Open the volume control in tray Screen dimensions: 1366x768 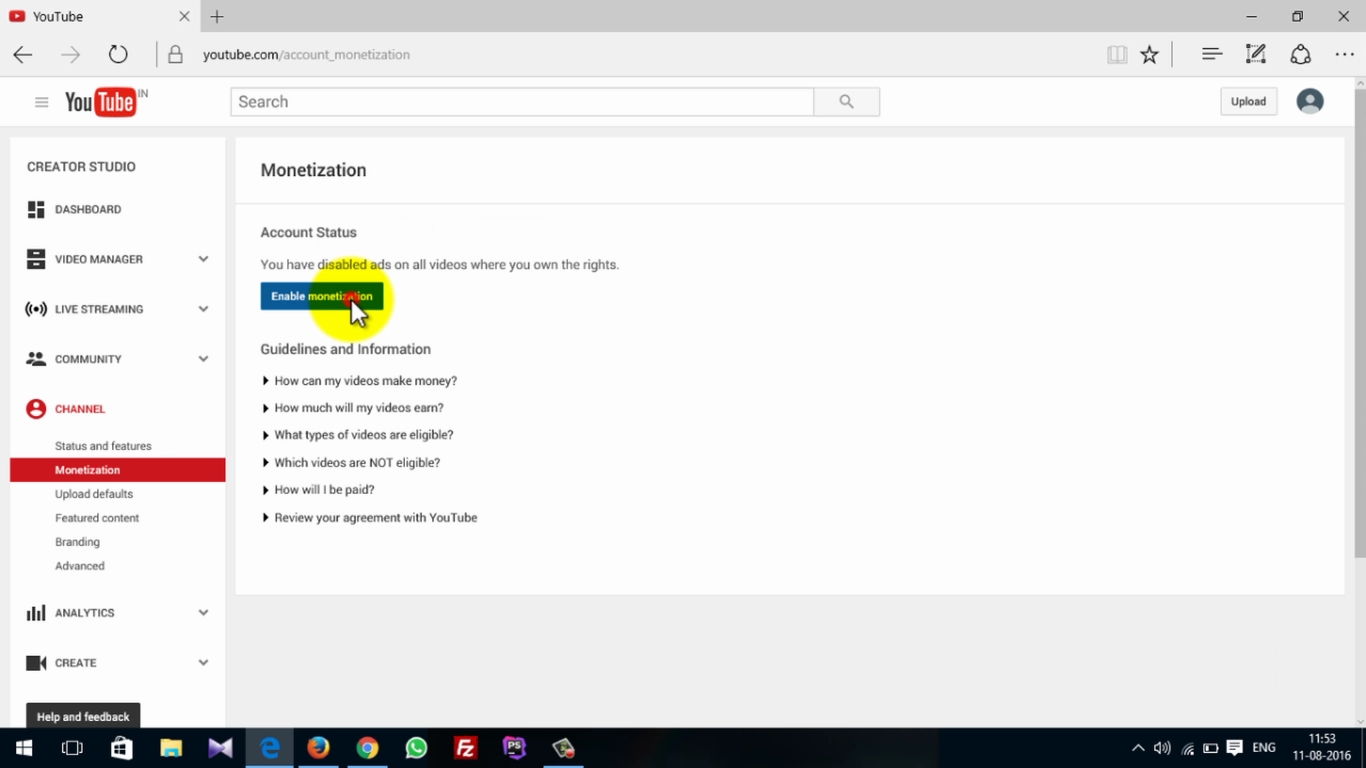click(x=1162, y=748)
